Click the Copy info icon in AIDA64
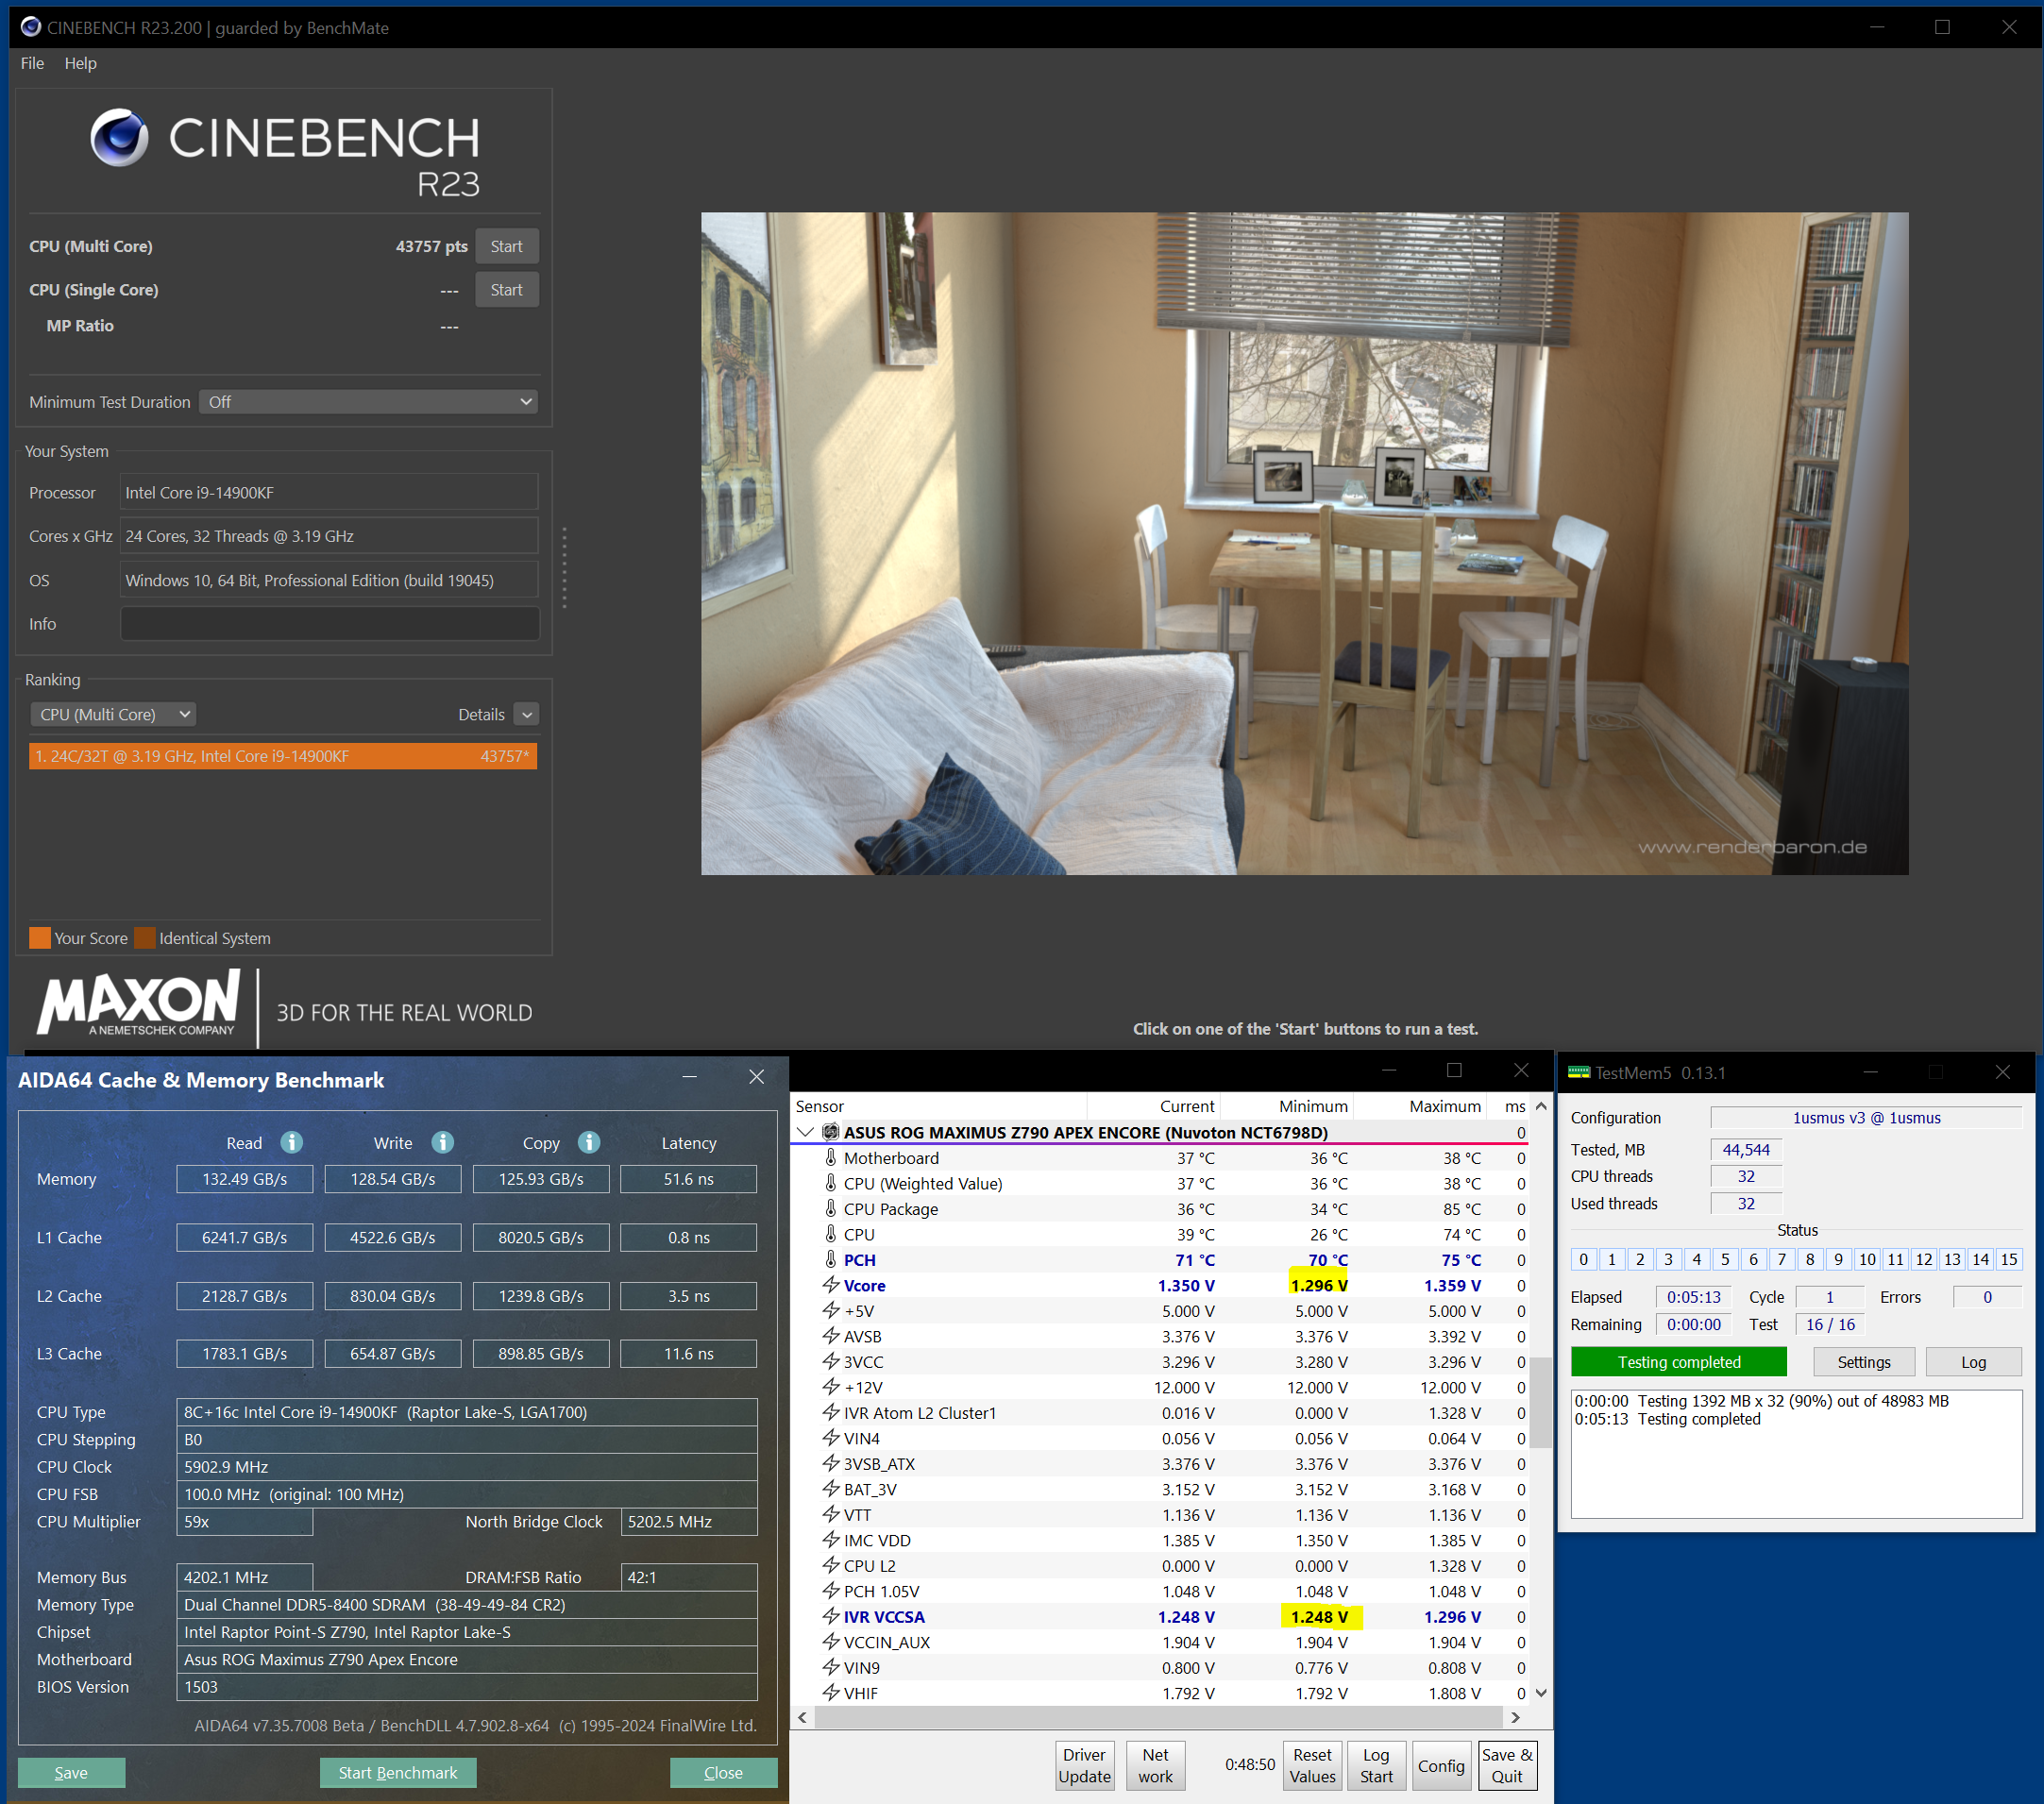This screenshot has height=1804, width=2044. click(x=589, y=1142)
